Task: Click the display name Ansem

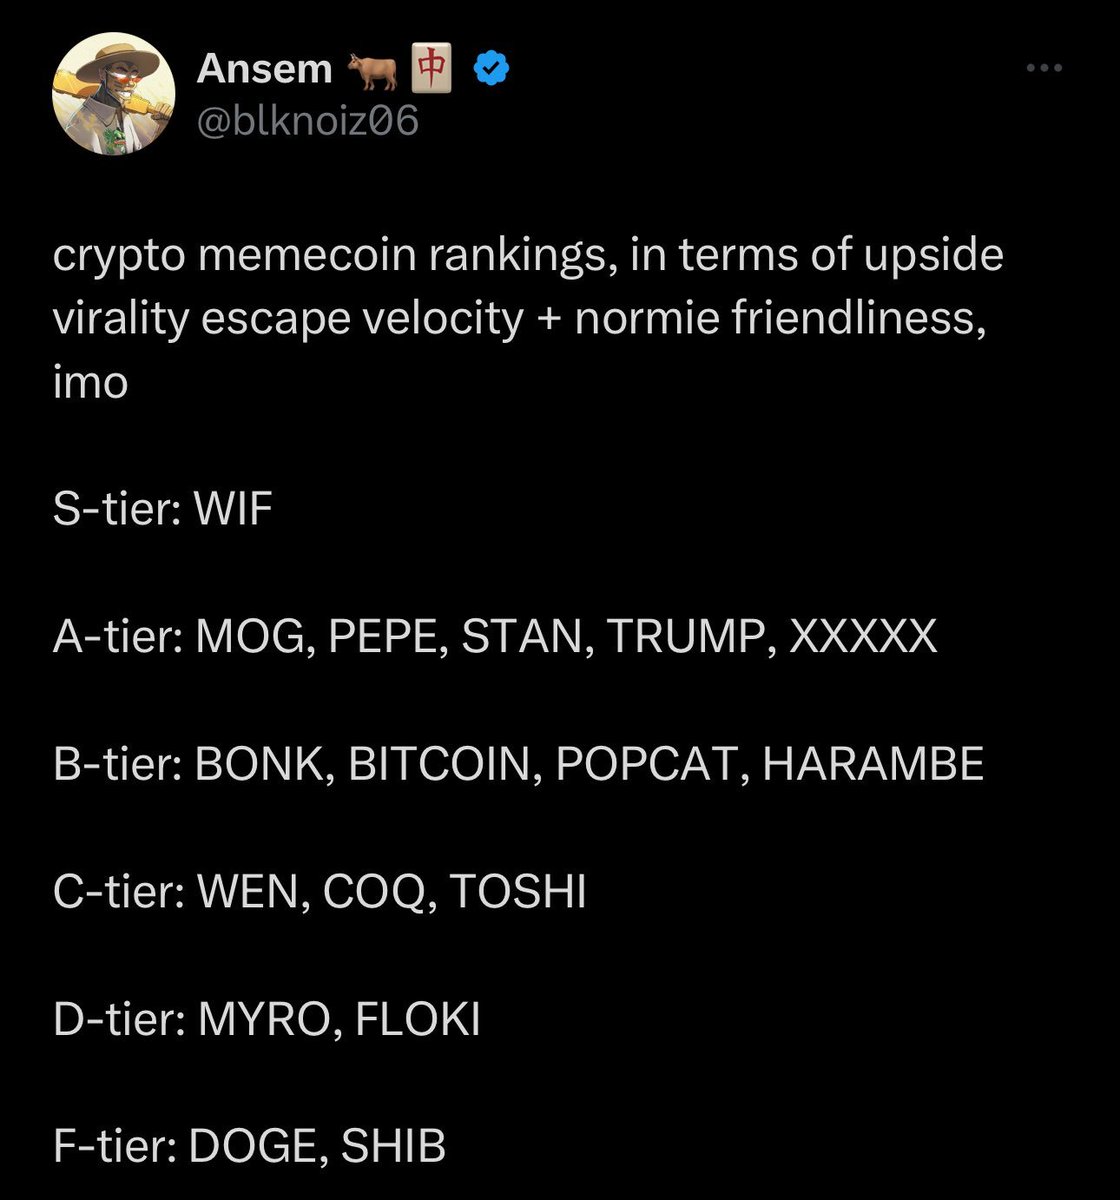Action: click(x=264, y=69)
